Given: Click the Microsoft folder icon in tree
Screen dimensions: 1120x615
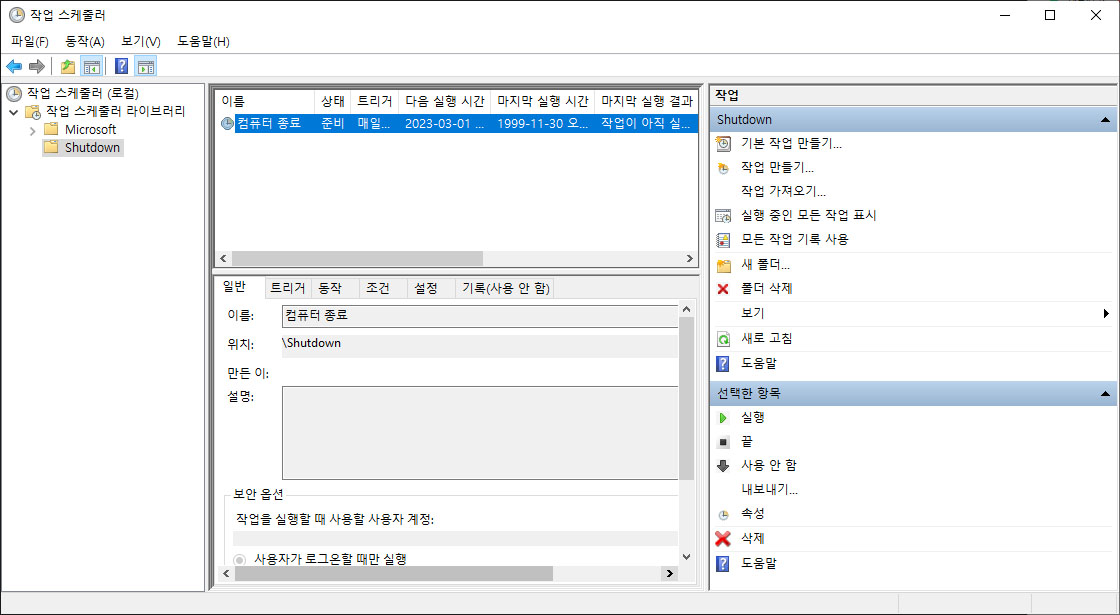Looking at the screenshot, I should click(51, 129).
